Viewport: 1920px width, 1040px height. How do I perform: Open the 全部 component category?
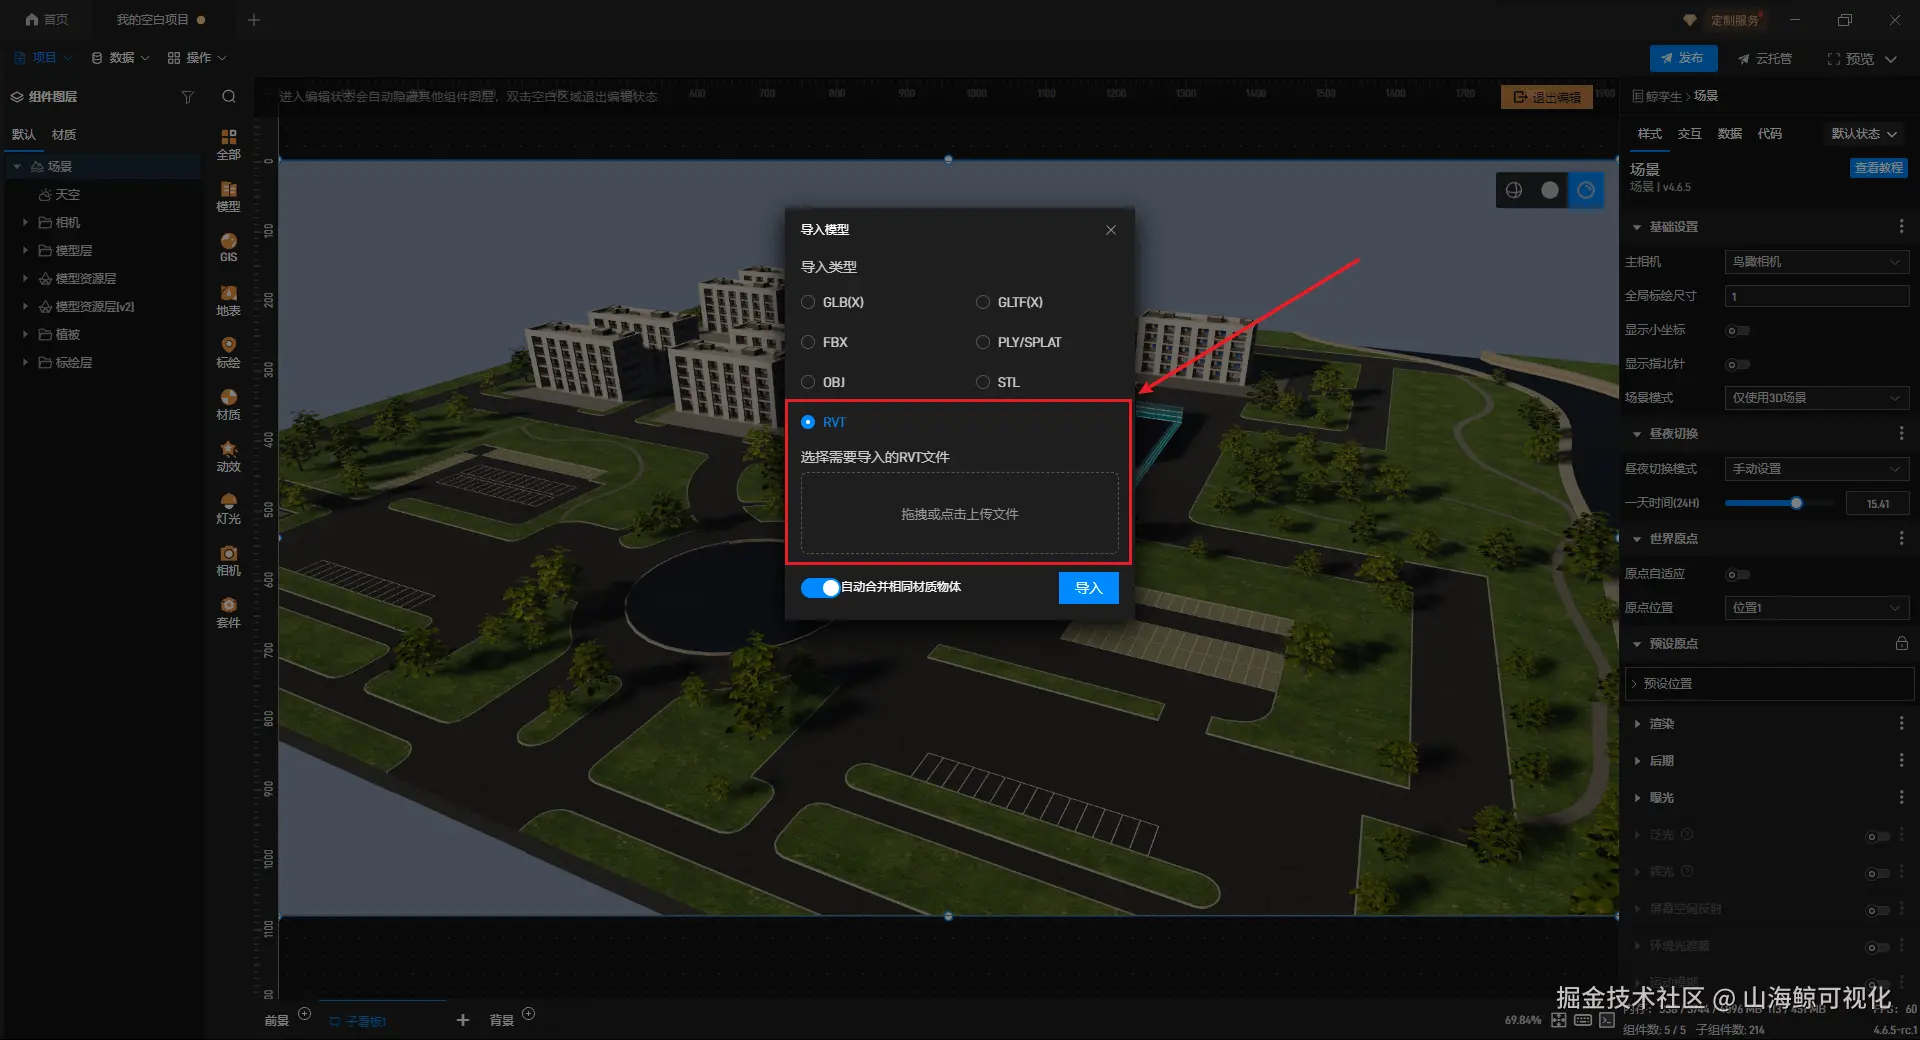pyautogui.click(x=228, y=144)
